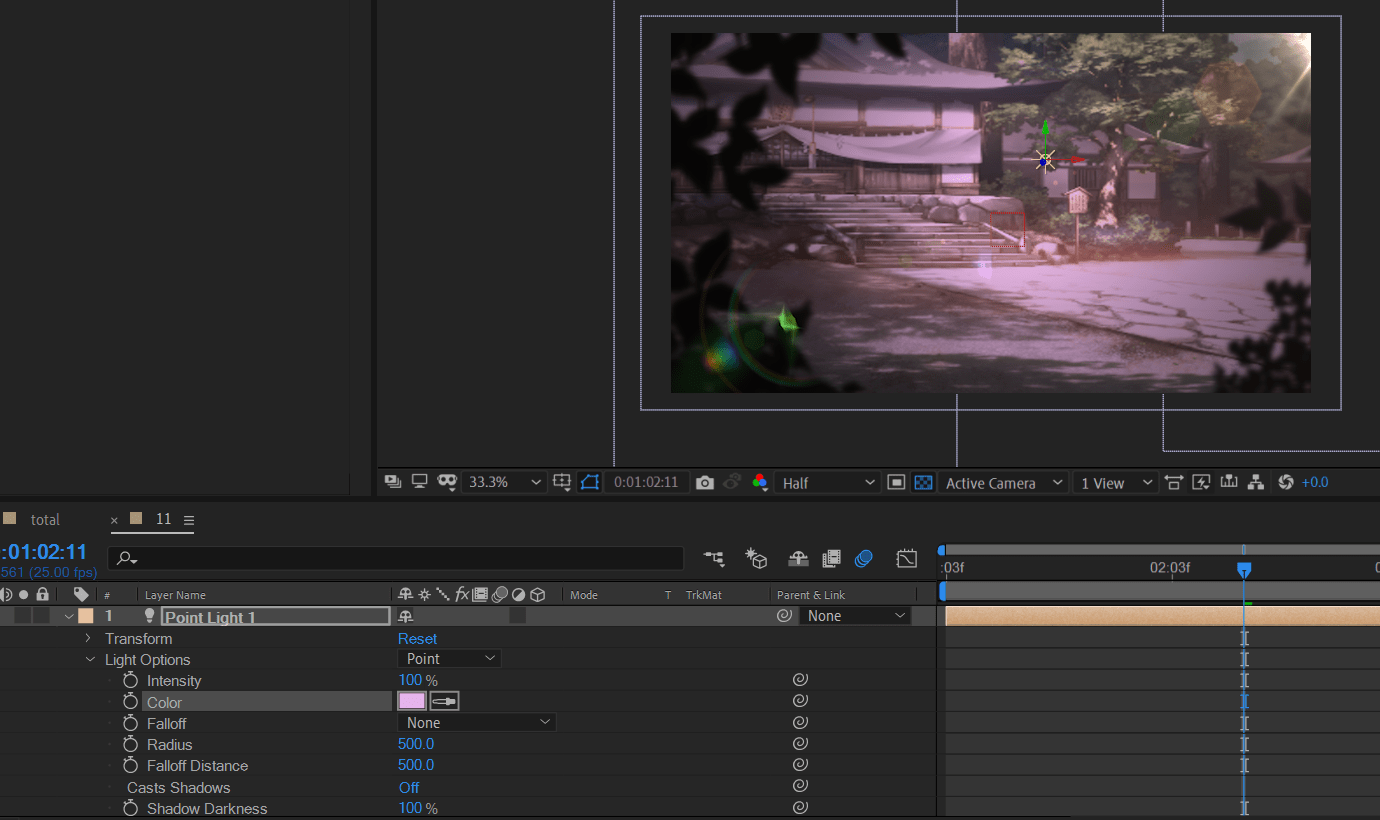
Task: Toggle hide shy layers icon
Action: (798, 559)
